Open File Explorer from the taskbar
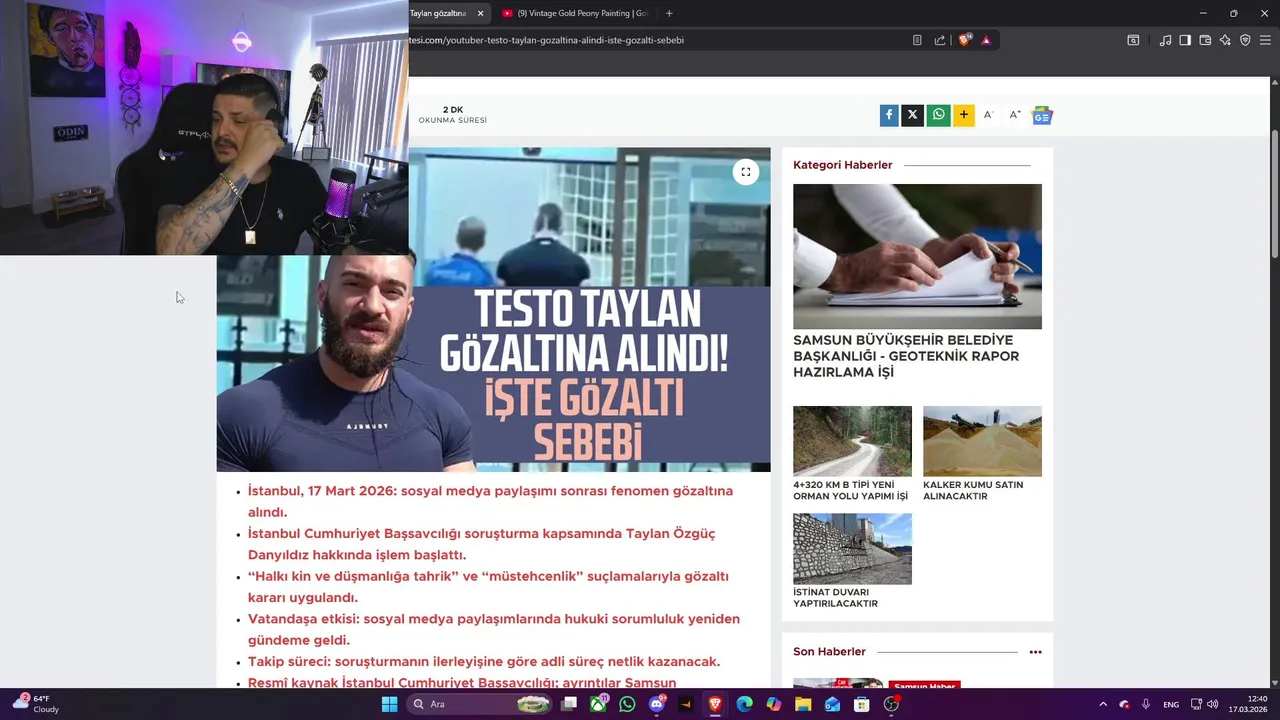The width and height of the screenshot is (1280, 720). (x=803, y=704)
